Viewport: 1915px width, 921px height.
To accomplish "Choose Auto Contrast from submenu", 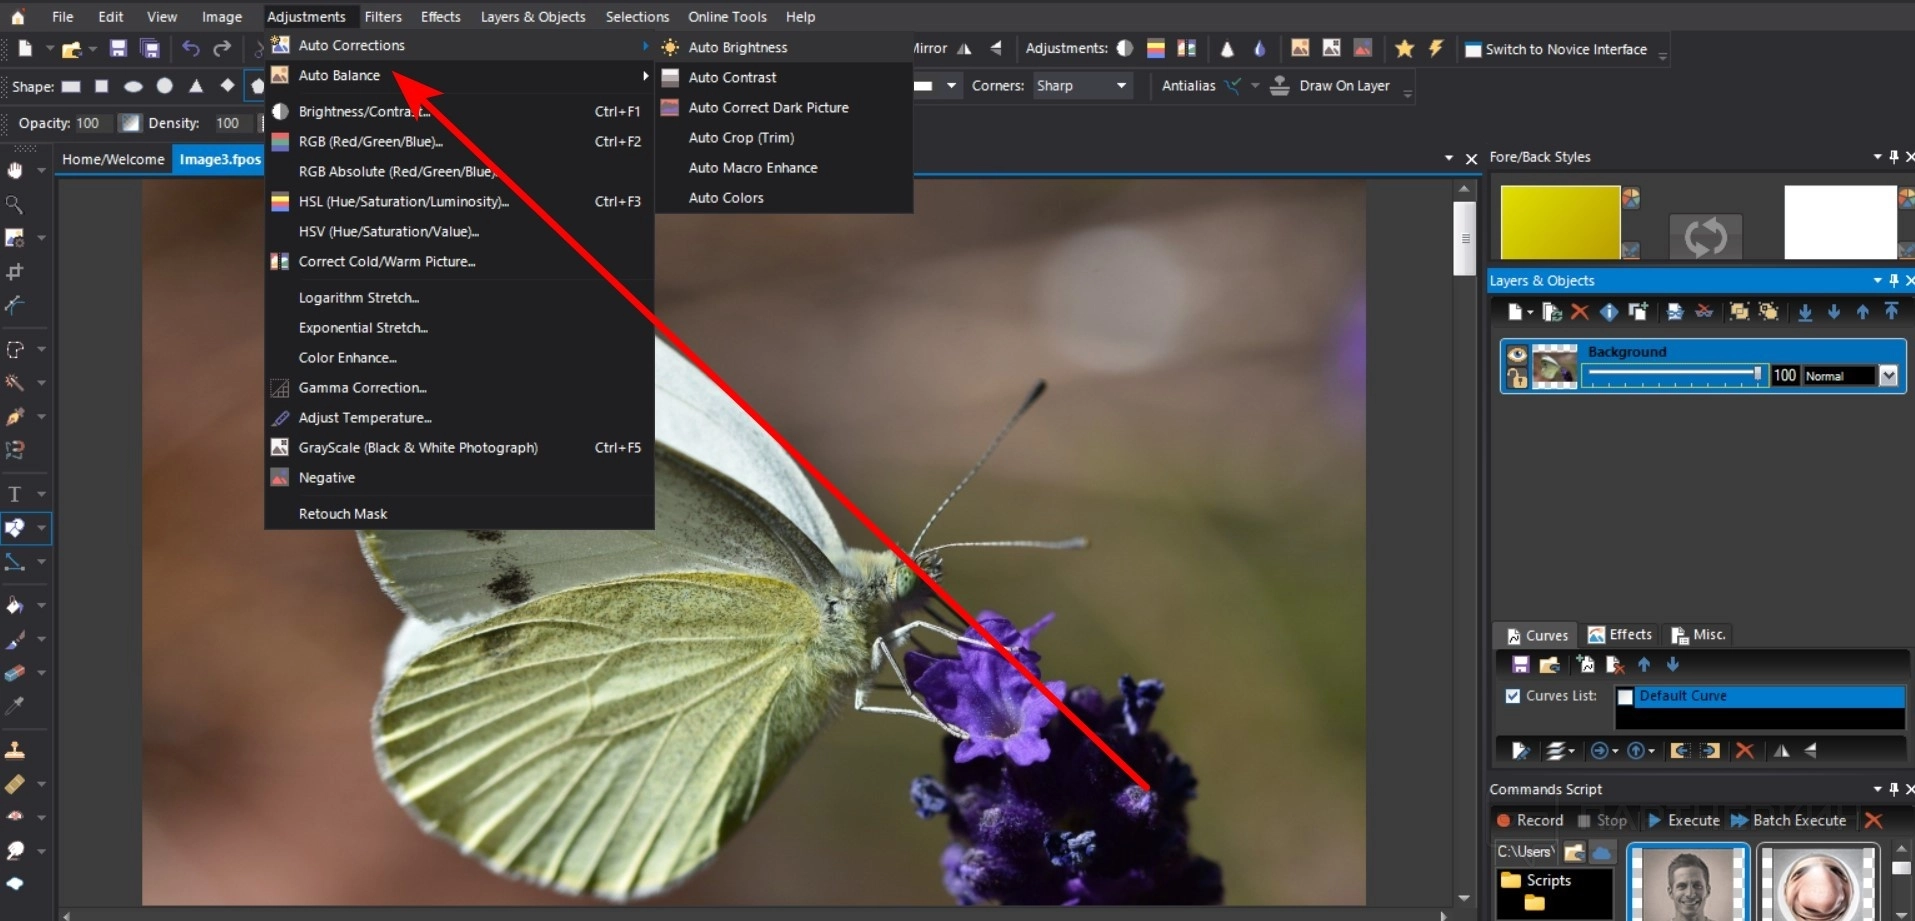I will click(732, 78).
